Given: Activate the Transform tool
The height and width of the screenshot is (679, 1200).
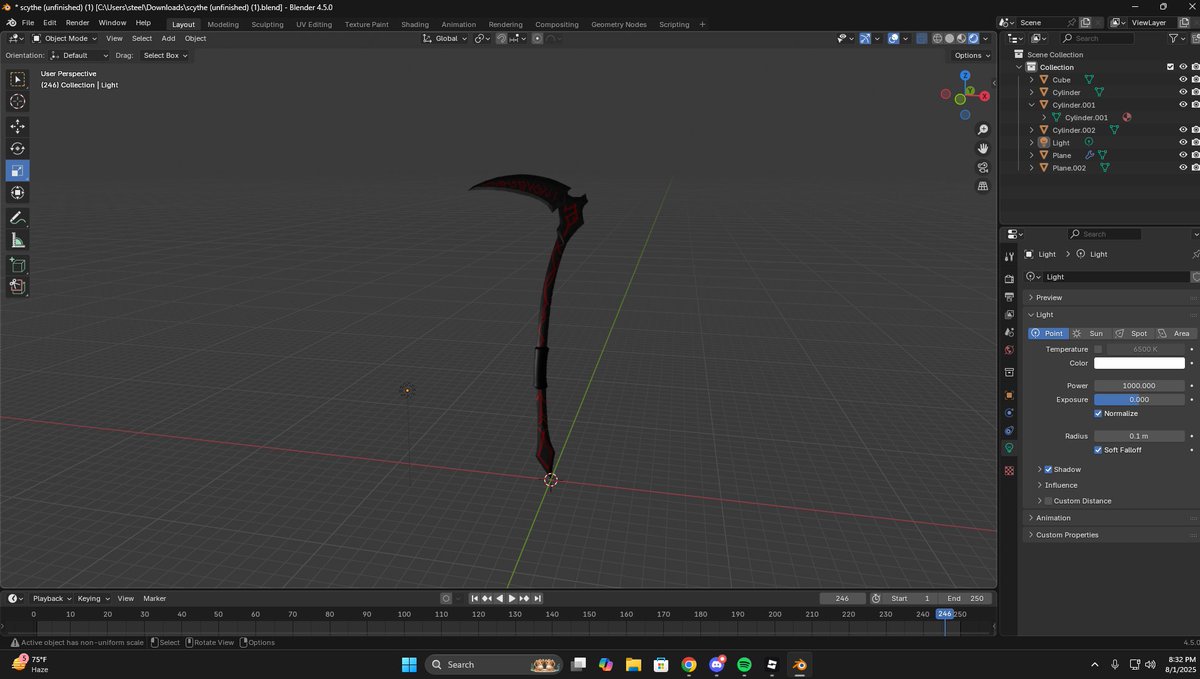Looking at the screenshot, I should coord(18,192).
